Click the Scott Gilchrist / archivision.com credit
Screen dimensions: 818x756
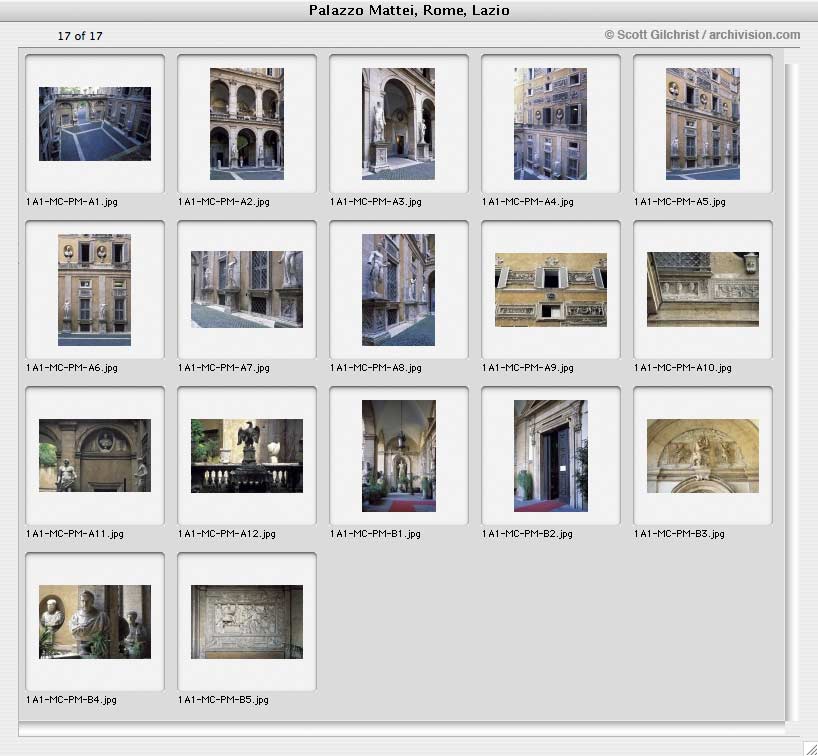pos(702,35)
